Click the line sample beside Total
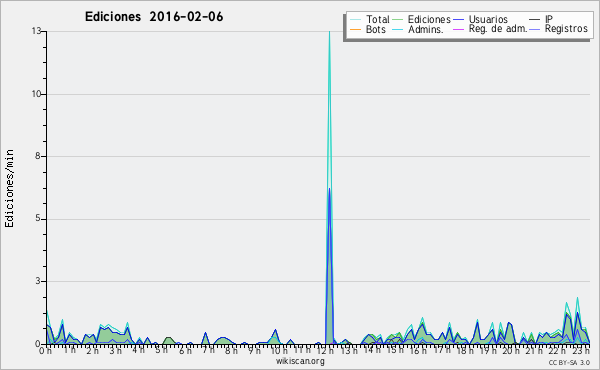This screenshot has height=370, width=600. click(355, 20)
